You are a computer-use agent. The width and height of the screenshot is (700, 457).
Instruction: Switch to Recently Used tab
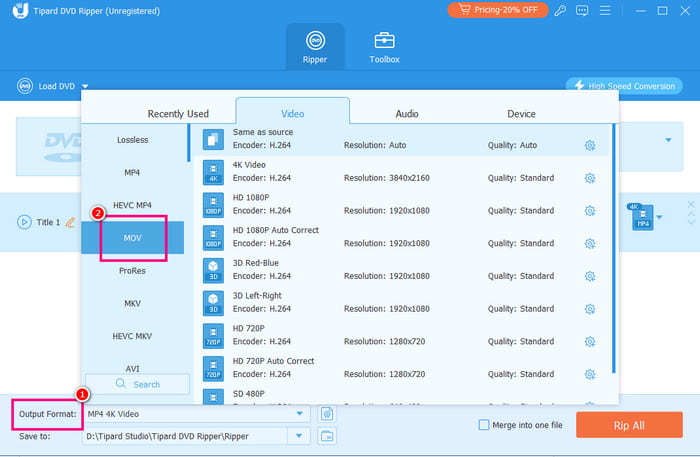pyautogui.click(x=178, y=114)
